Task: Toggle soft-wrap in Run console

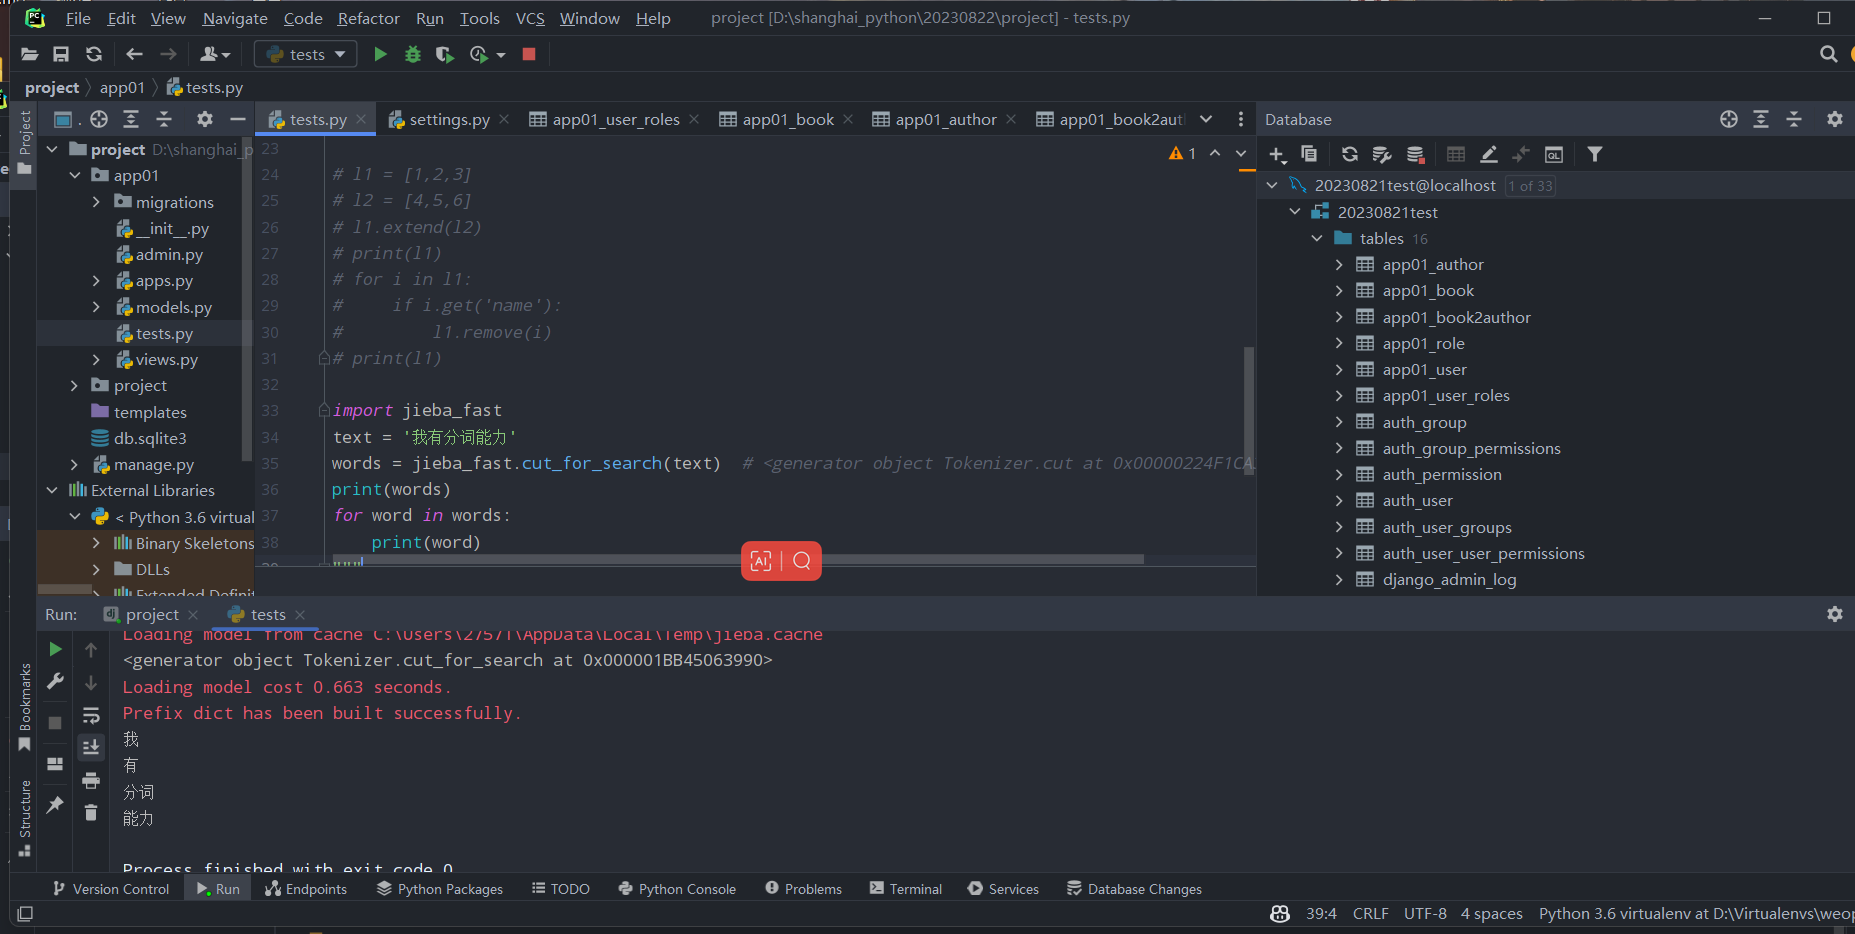Action: [x=91, y=715]
